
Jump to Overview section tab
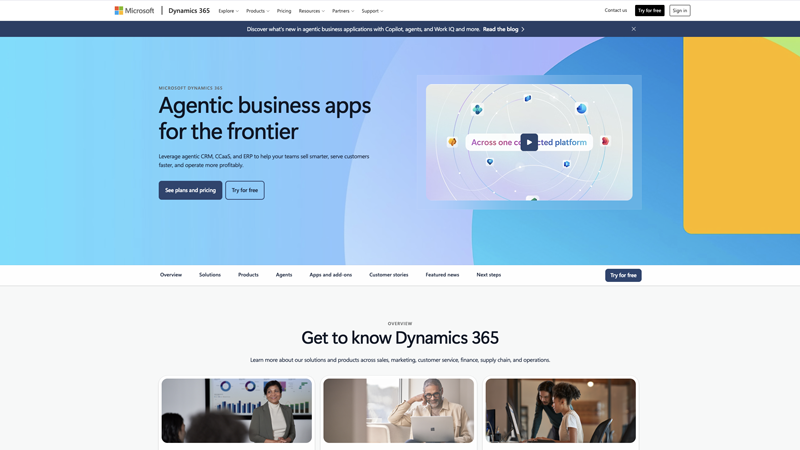point(171,274)
